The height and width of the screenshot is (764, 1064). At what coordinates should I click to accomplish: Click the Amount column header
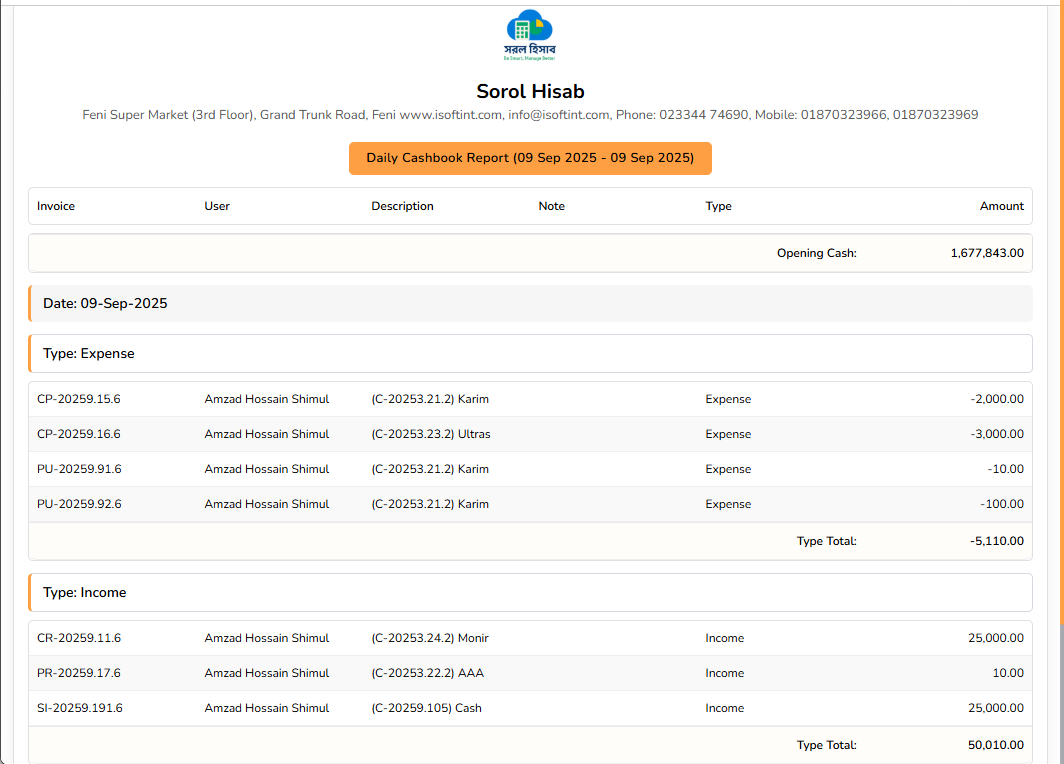1001,206
